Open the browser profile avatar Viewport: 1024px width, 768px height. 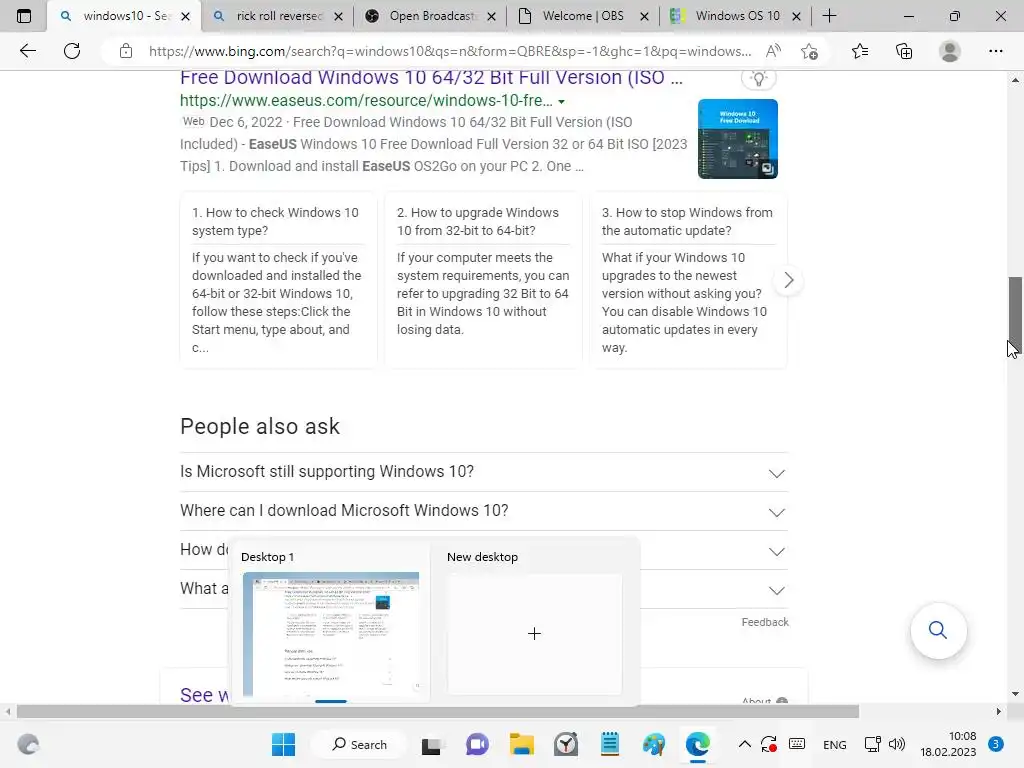[950, 51]
